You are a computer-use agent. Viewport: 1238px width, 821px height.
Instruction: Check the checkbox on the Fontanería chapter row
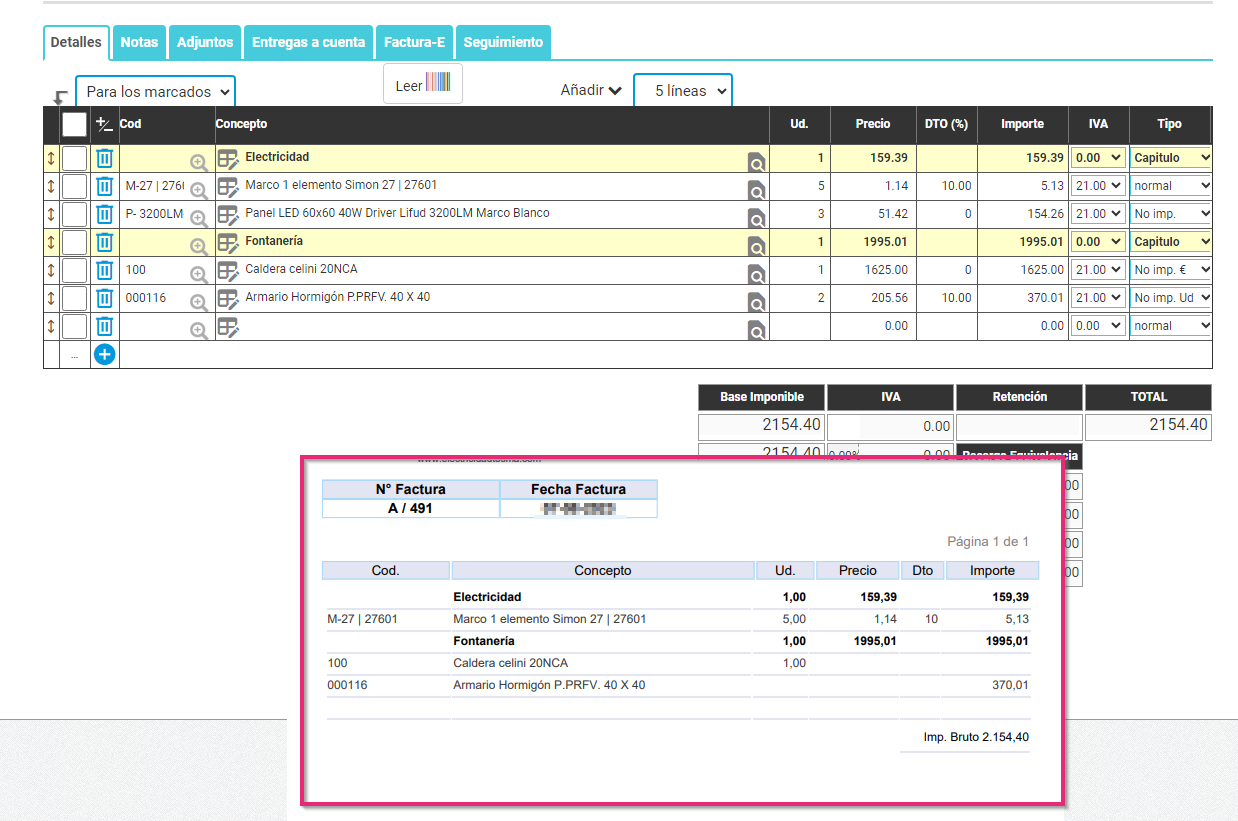74,241
